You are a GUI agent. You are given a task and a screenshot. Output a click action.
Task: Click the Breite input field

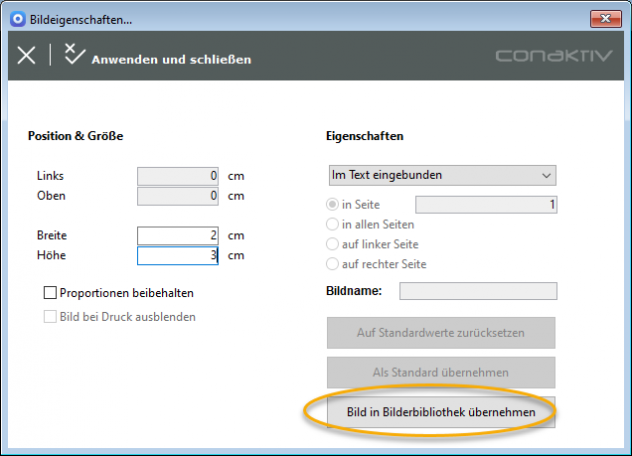tap(179, 235)
